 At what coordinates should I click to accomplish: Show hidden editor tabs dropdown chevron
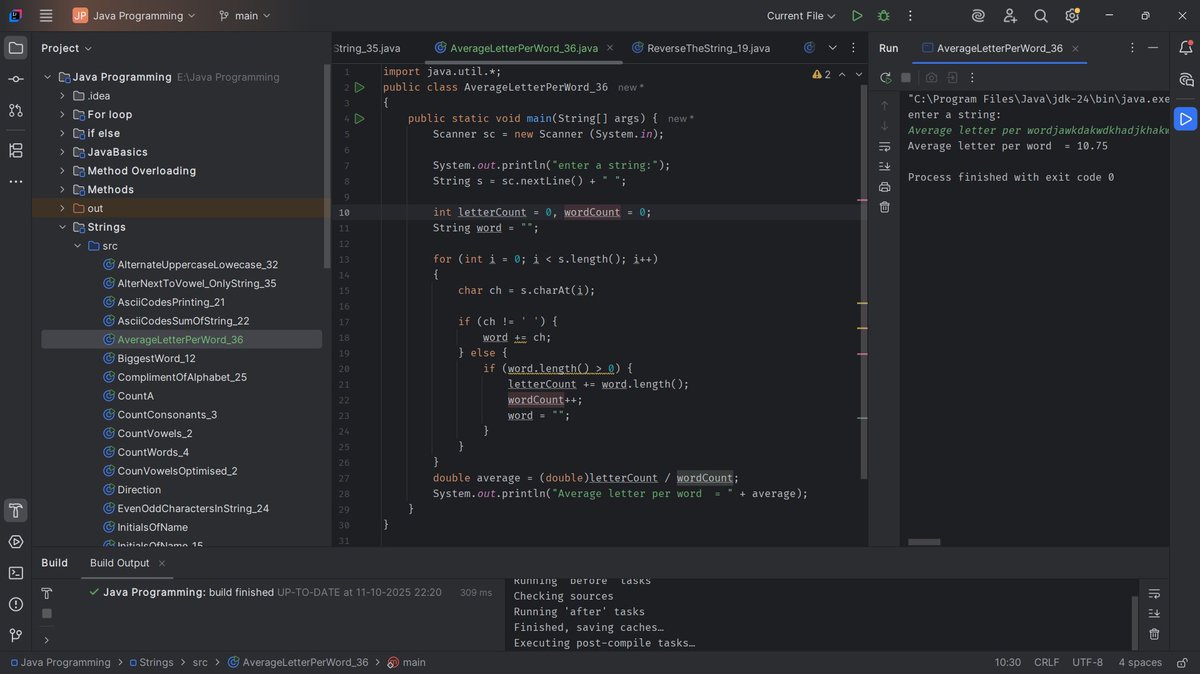pos(832,48)
